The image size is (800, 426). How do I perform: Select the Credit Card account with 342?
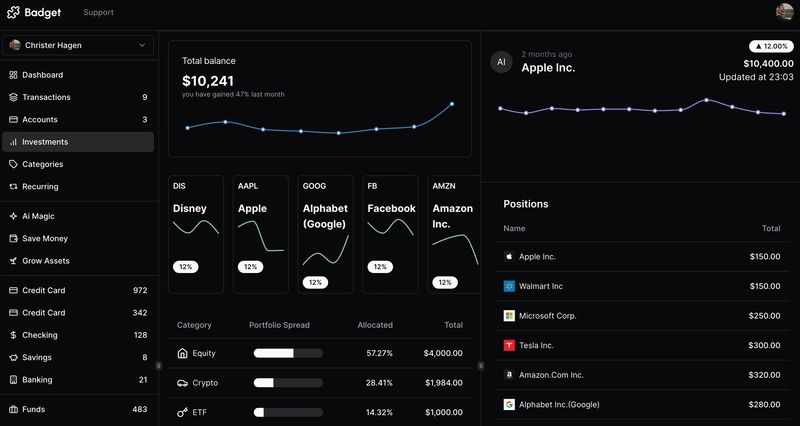[78, 313]
